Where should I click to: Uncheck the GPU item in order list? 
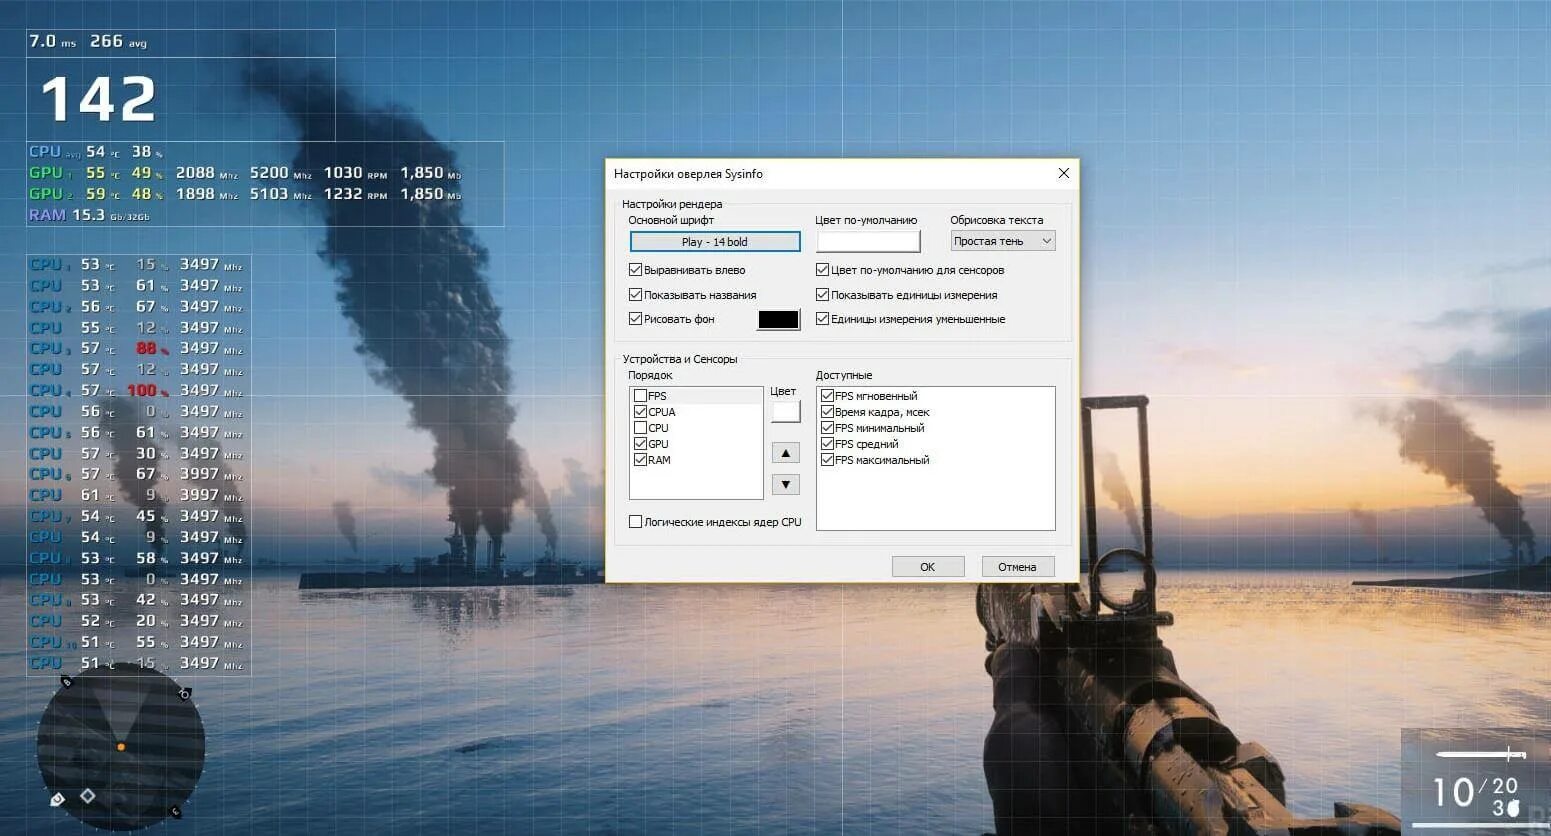640,444
